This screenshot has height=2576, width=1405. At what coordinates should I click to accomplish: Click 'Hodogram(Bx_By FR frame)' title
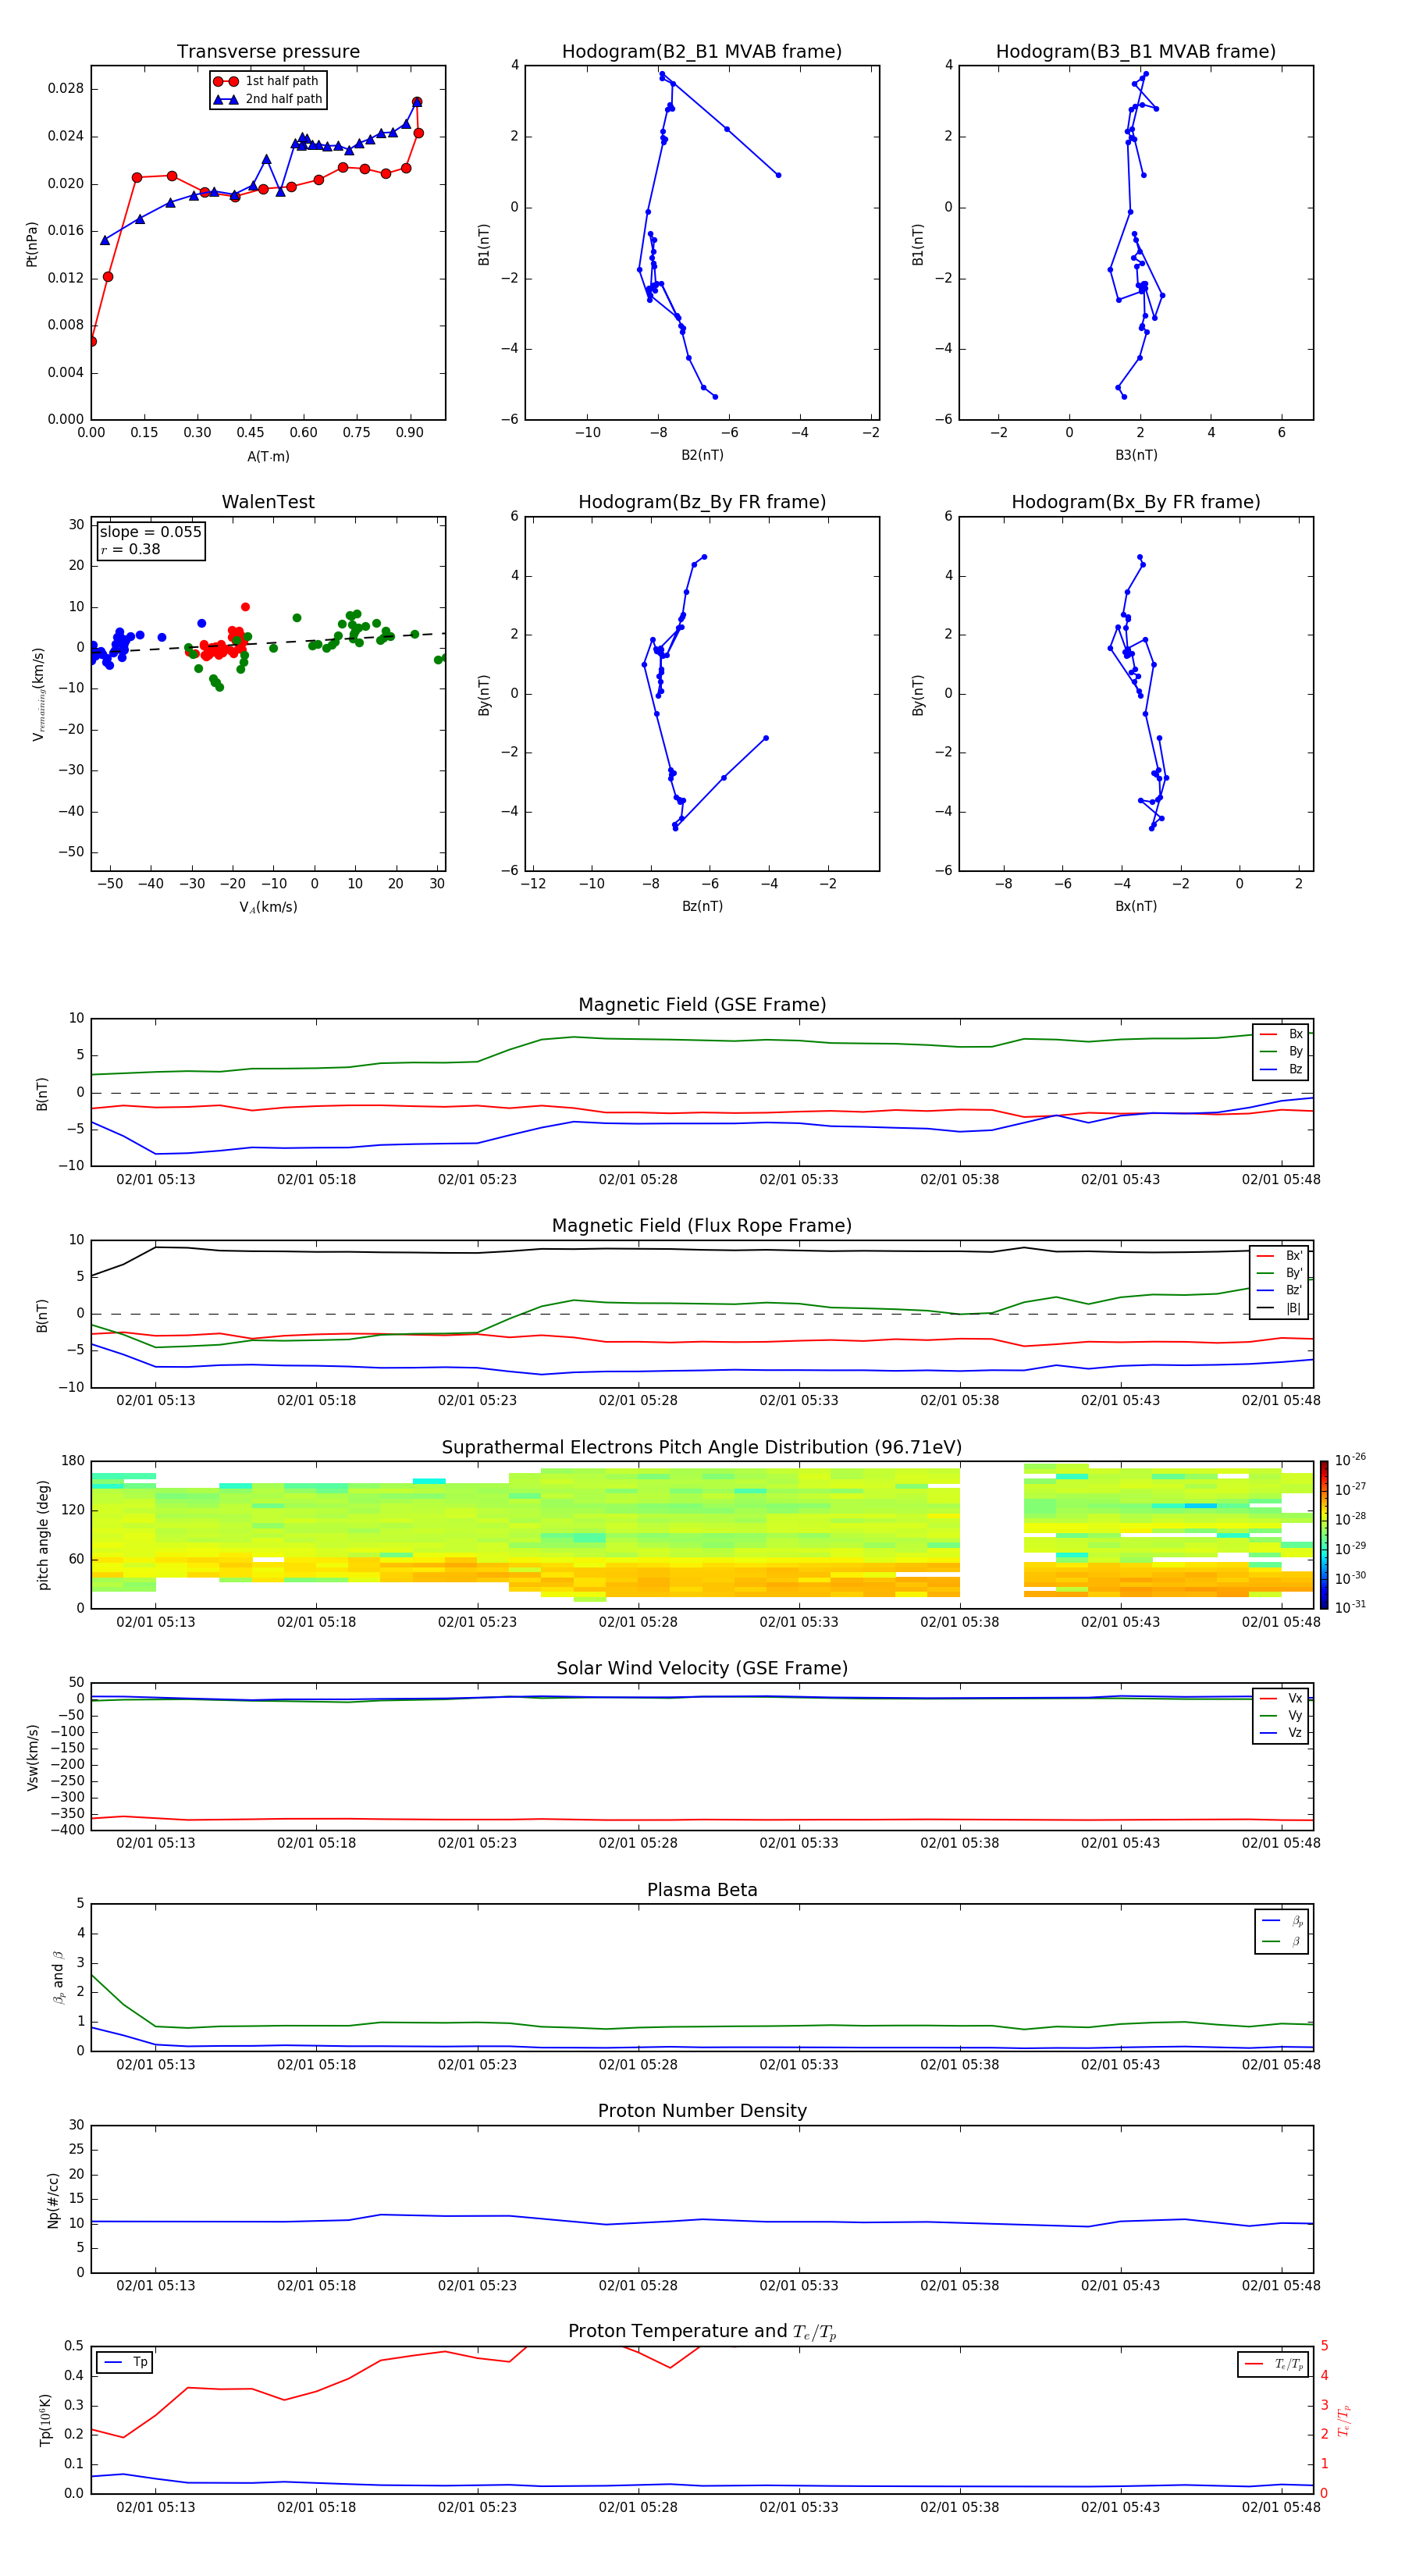pyautogui.click(x=1136, y=502)
